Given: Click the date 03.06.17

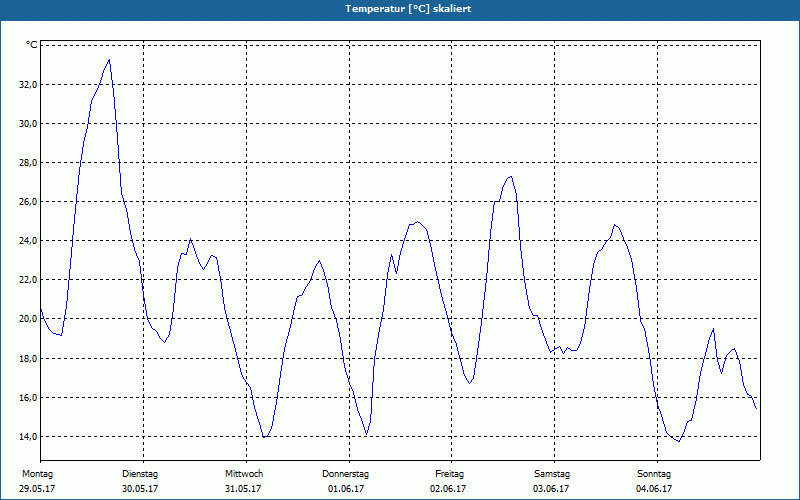Looking at the screenshot, I should click(x=551, y=489).
